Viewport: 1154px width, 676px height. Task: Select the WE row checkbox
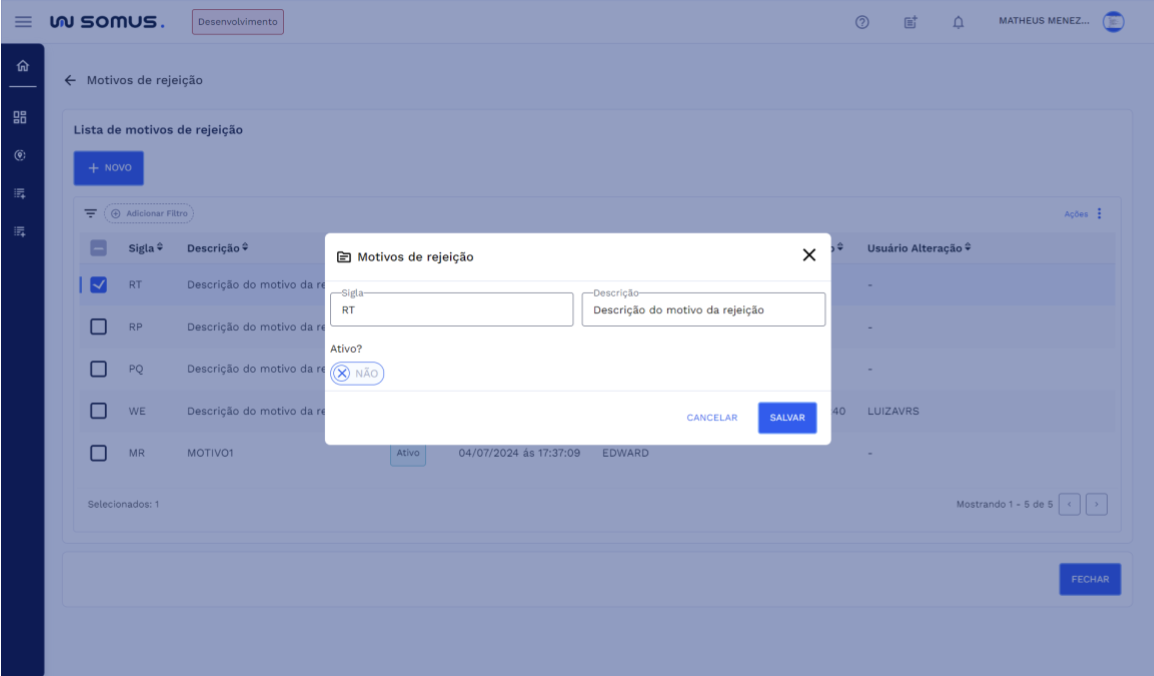[x=98, y=410]
